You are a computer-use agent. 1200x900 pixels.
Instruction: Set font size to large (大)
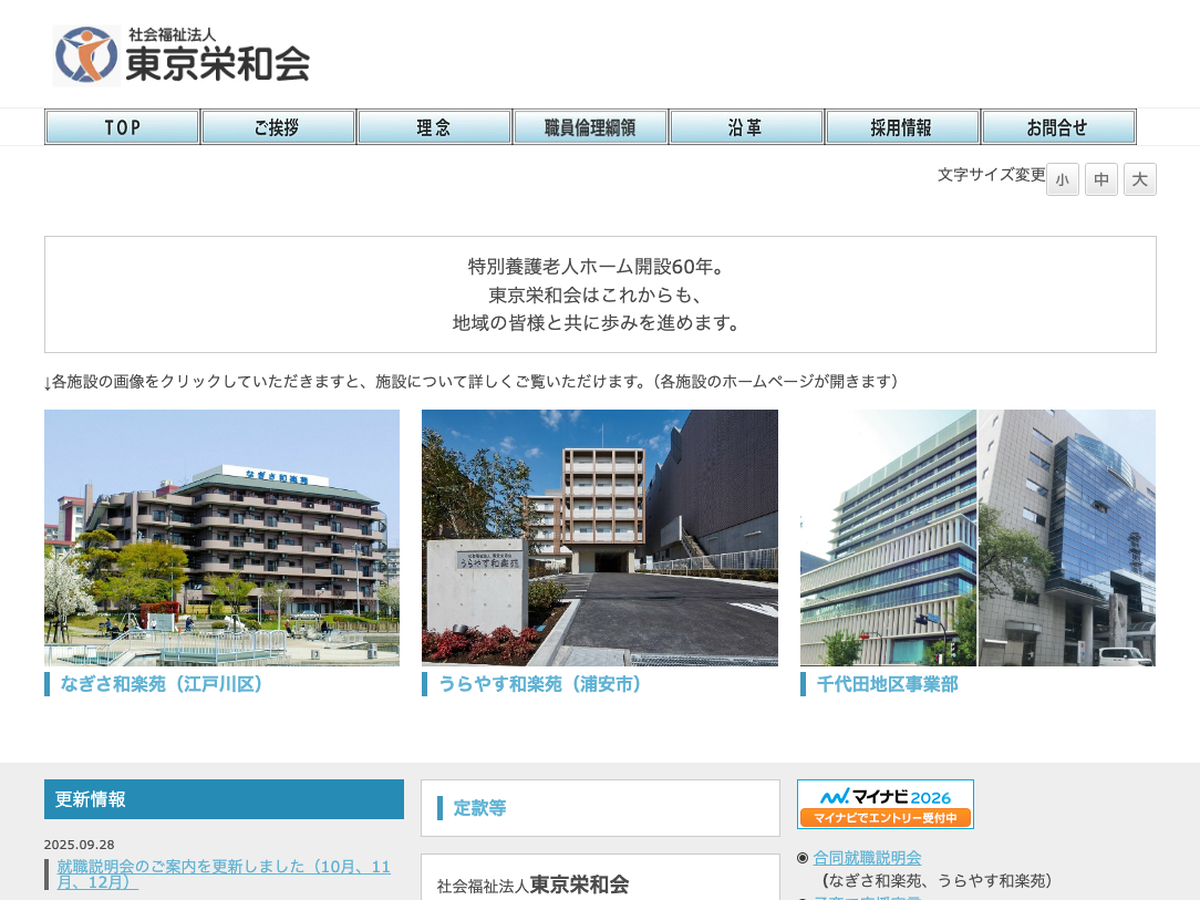click(x=1140, y=180)
